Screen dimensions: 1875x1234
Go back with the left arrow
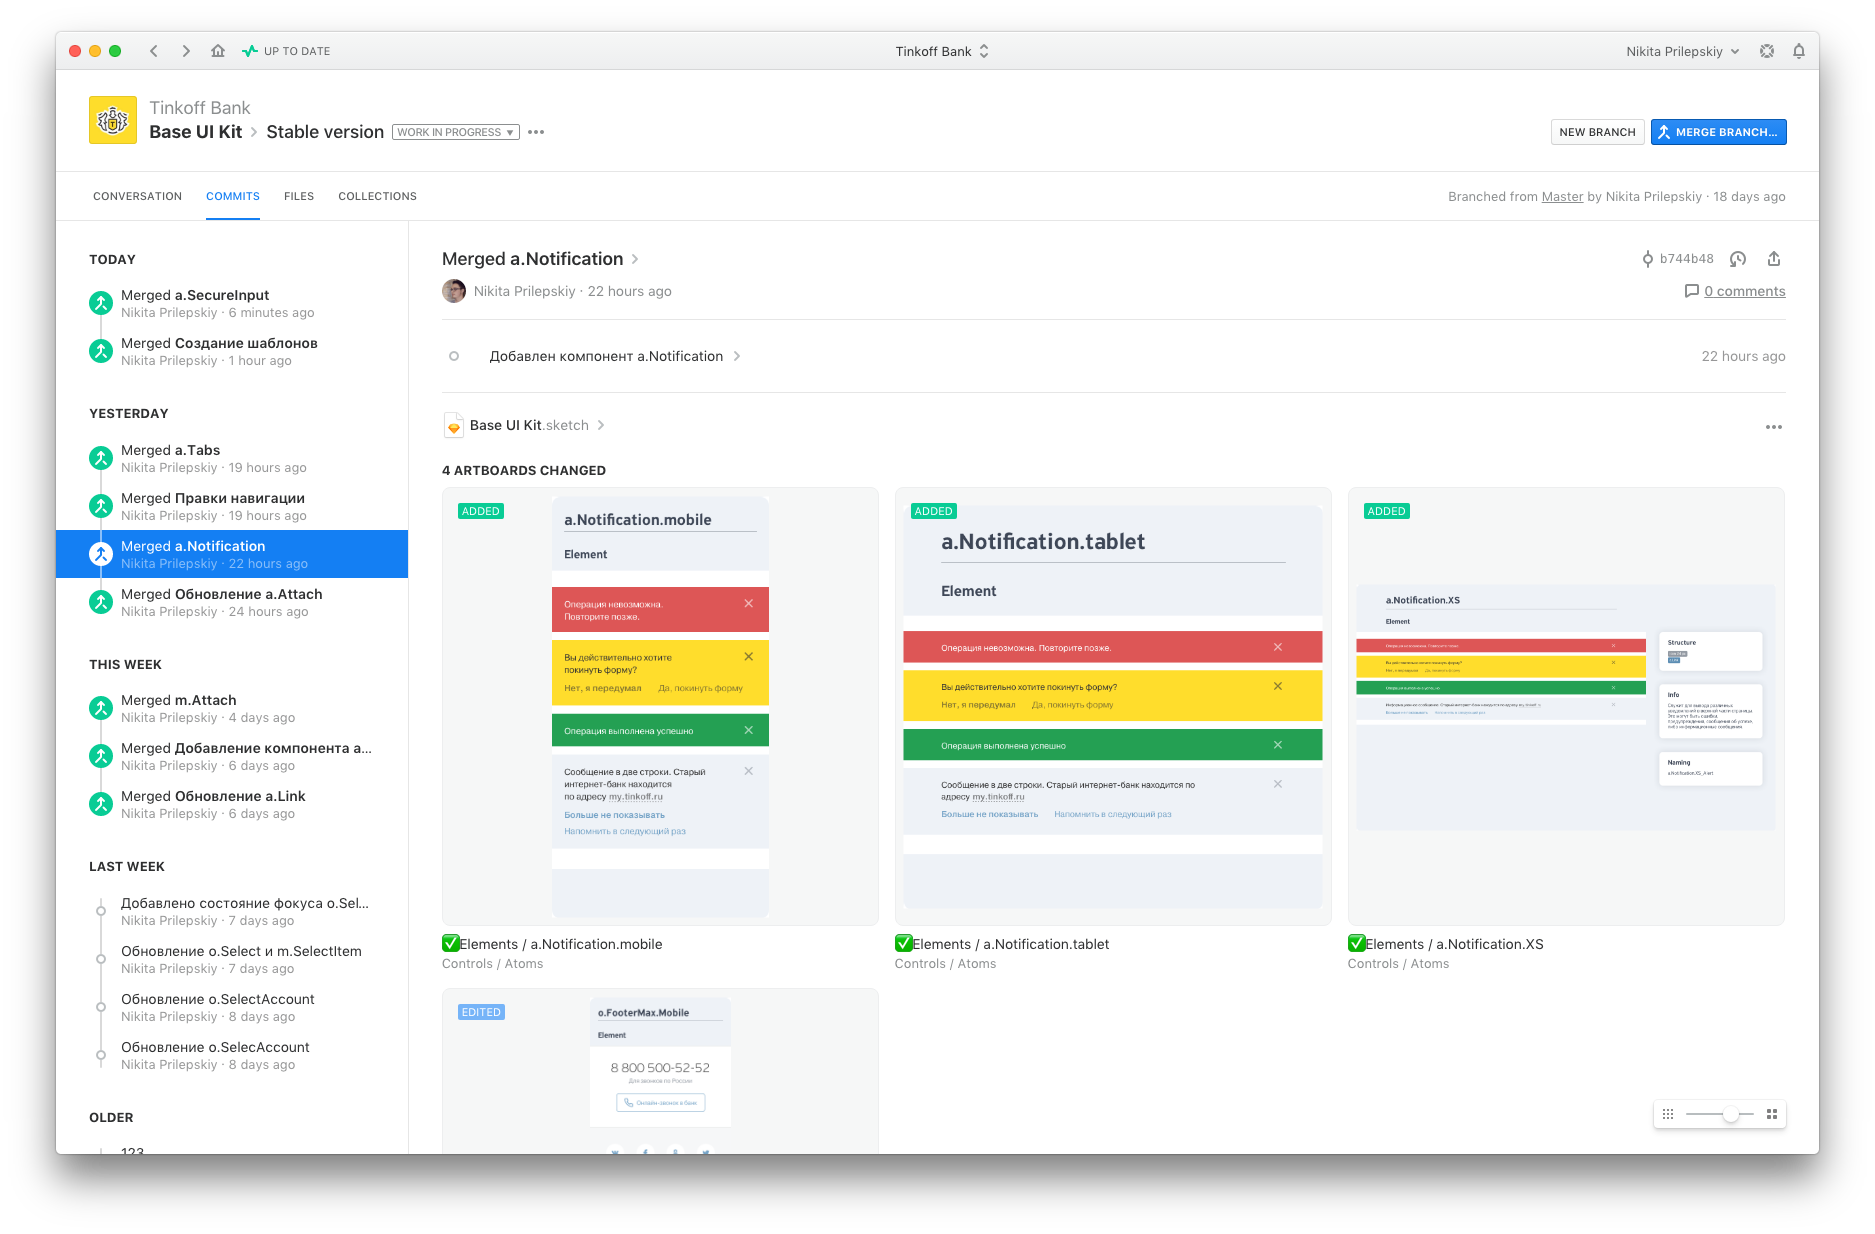pyautogui.click(x=154, y=51)
